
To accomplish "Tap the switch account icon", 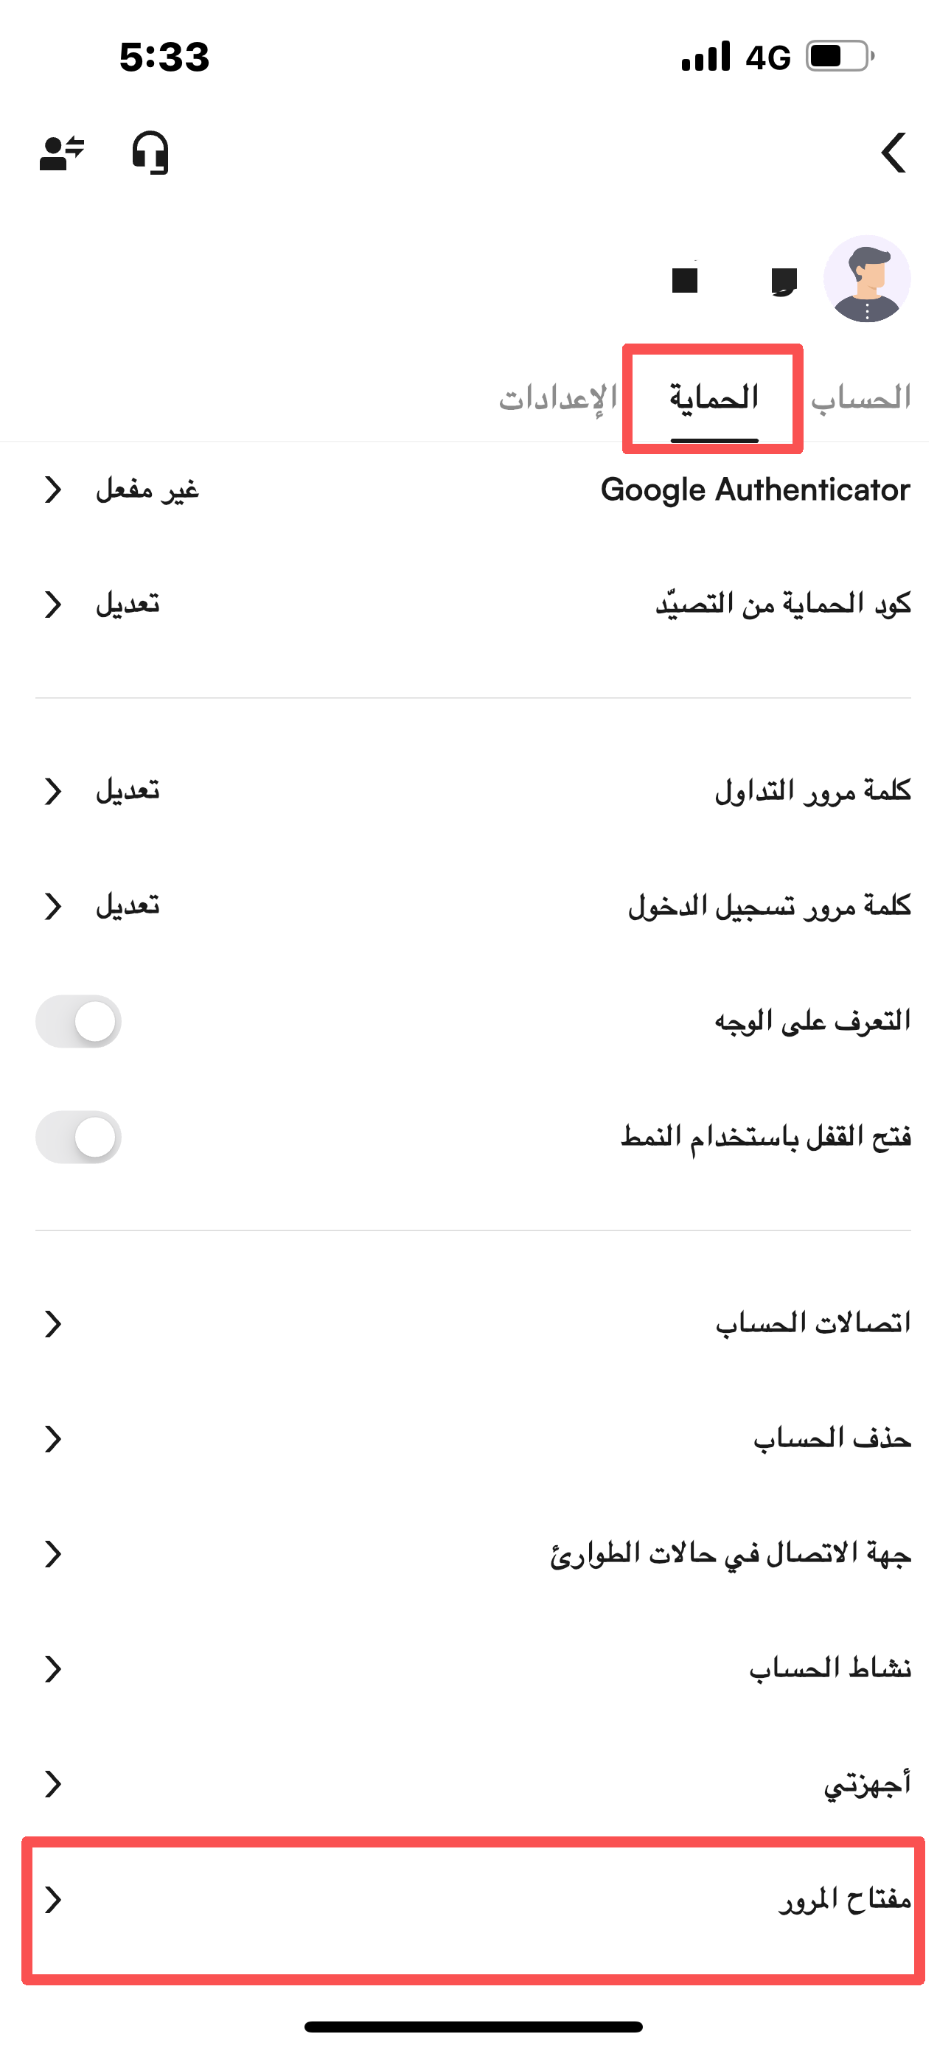I will [62, 153].
